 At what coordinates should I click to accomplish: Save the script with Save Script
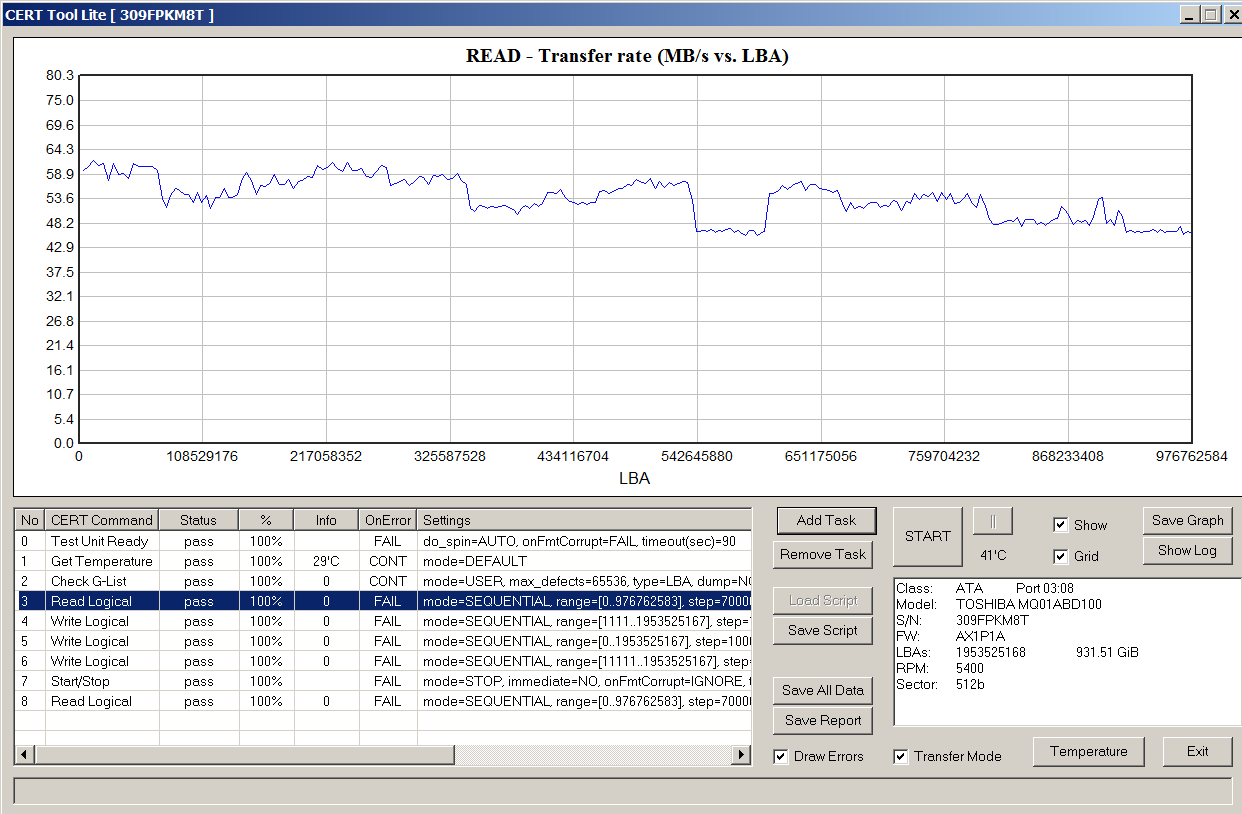coord(823,630)
